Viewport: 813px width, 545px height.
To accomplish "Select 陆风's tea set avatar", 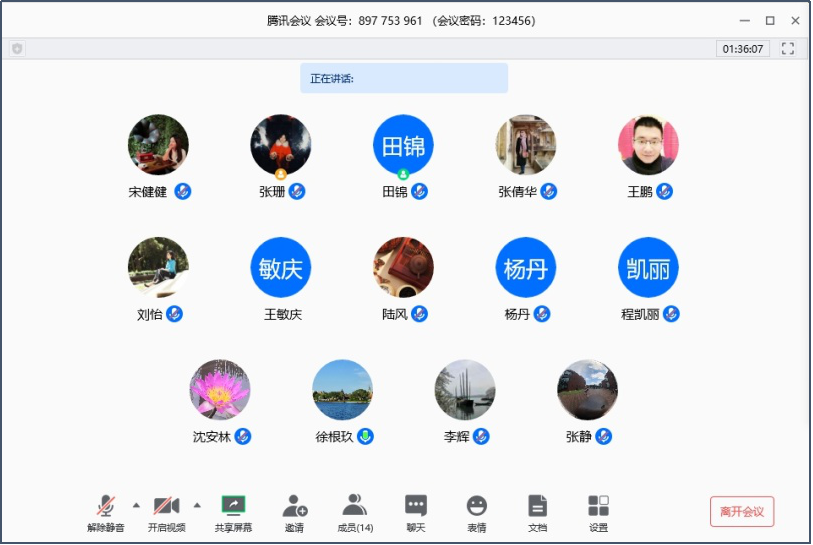I will pos(403,267).
